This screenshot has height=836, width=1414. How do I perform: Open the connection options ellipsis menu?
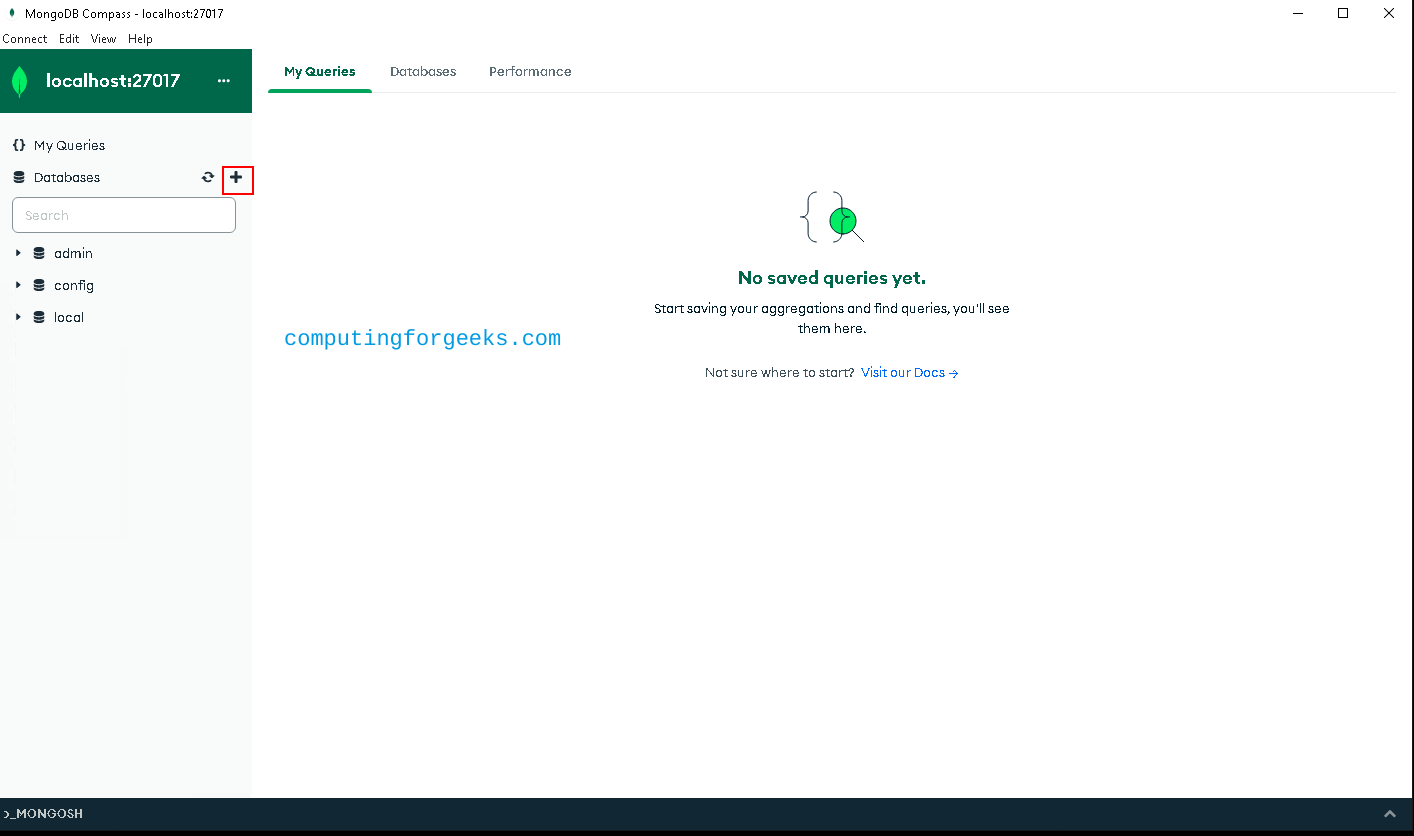click(x=223, y=81)
